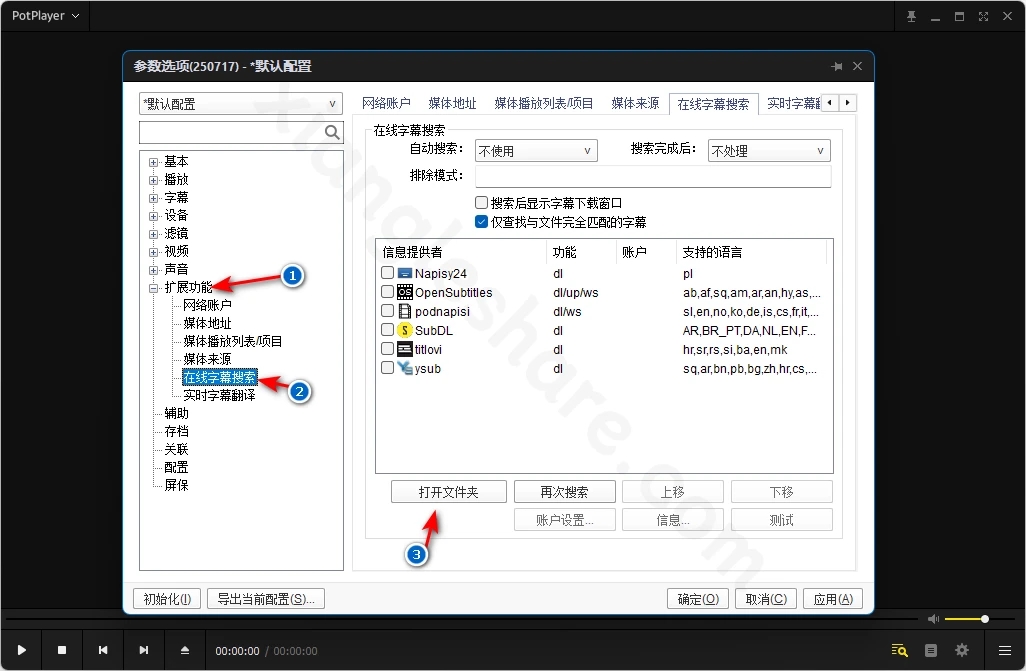Click the playback seek bar

(461, 619)
